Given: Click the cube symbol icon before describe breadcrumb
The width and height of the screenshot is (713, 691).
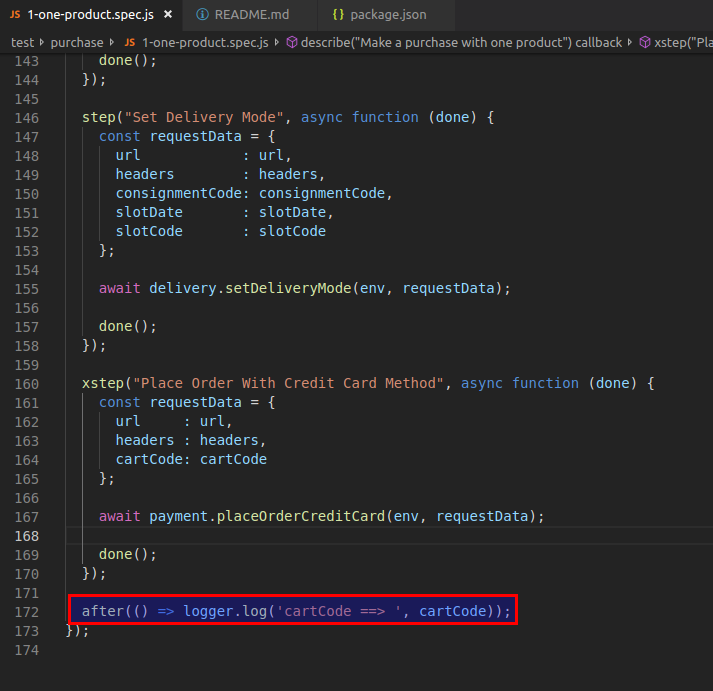Looking at the screenshot, I should pyautogui.click(x=292, y=43).
